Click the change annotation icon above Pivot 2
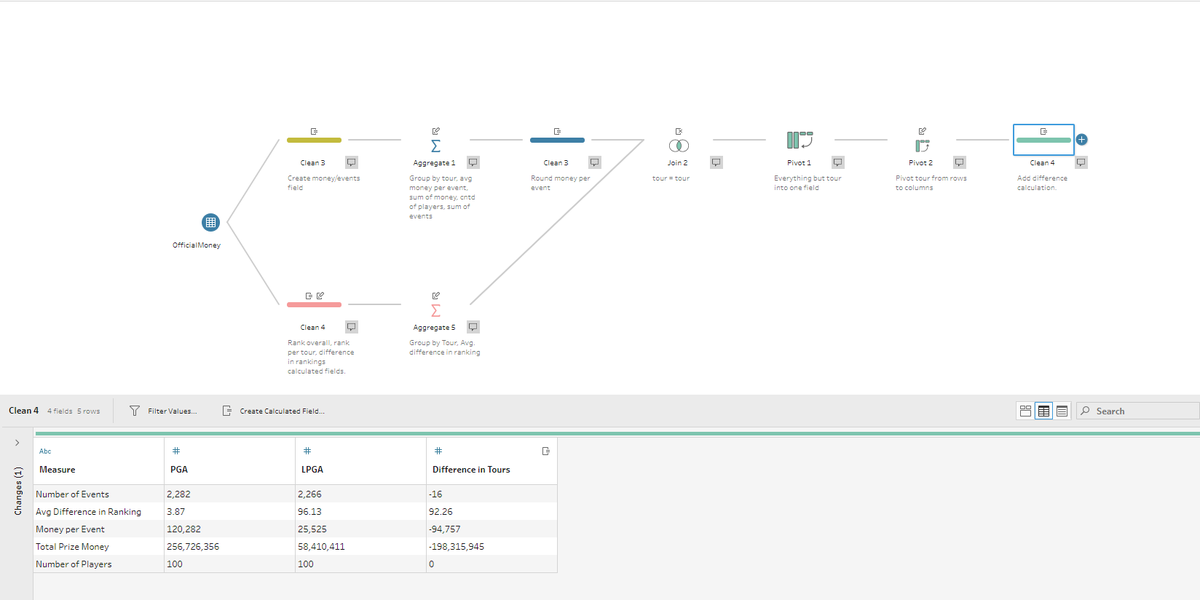This screenshot has width=1200, height=600. coord(922,130)
